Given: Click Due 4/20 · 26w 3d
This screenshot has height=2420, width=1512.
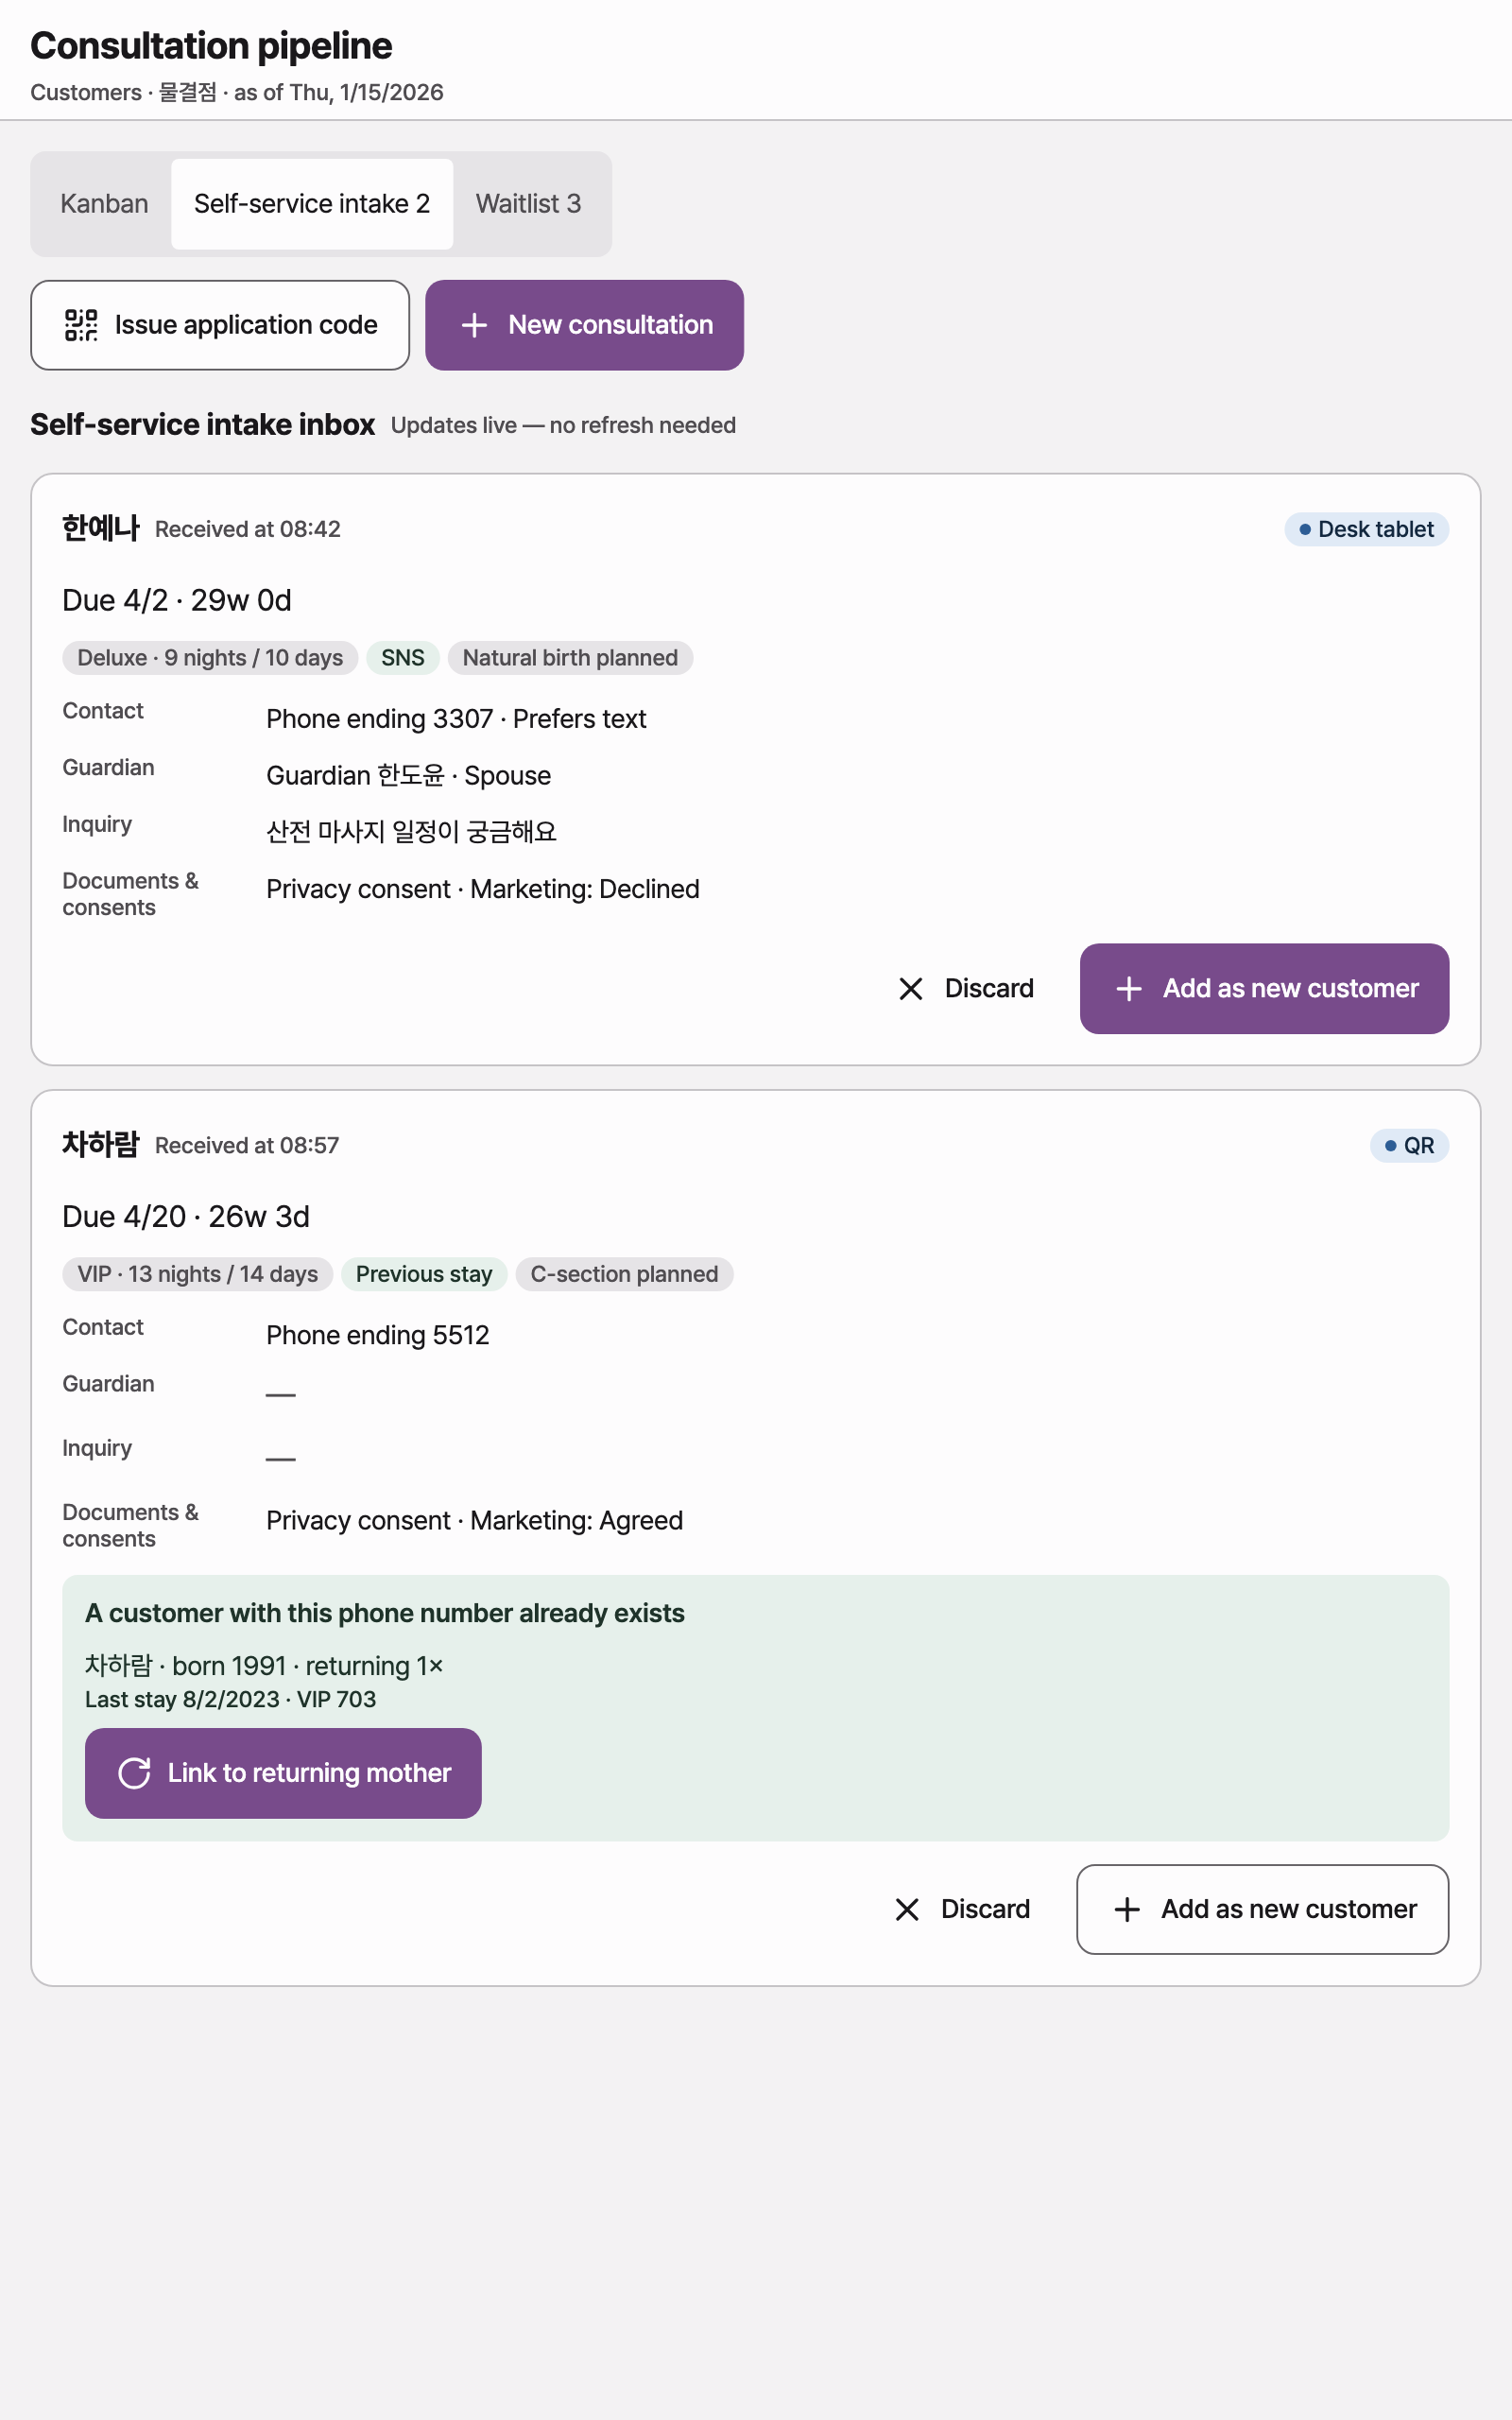Looking at the screenshot, I should (186, 1217).
